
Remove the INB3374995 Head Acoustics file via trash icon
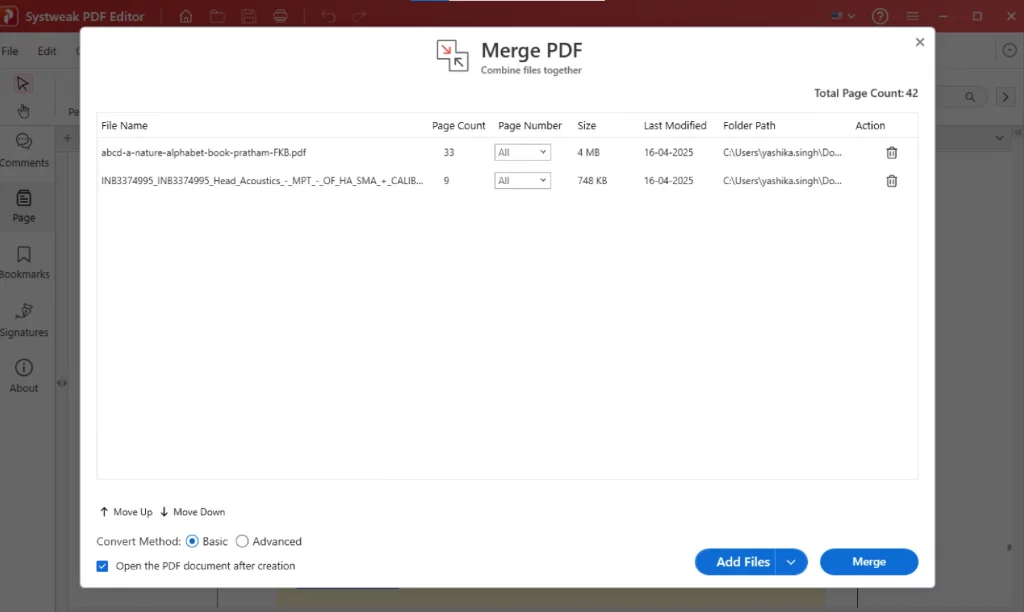tap(891, 181)
